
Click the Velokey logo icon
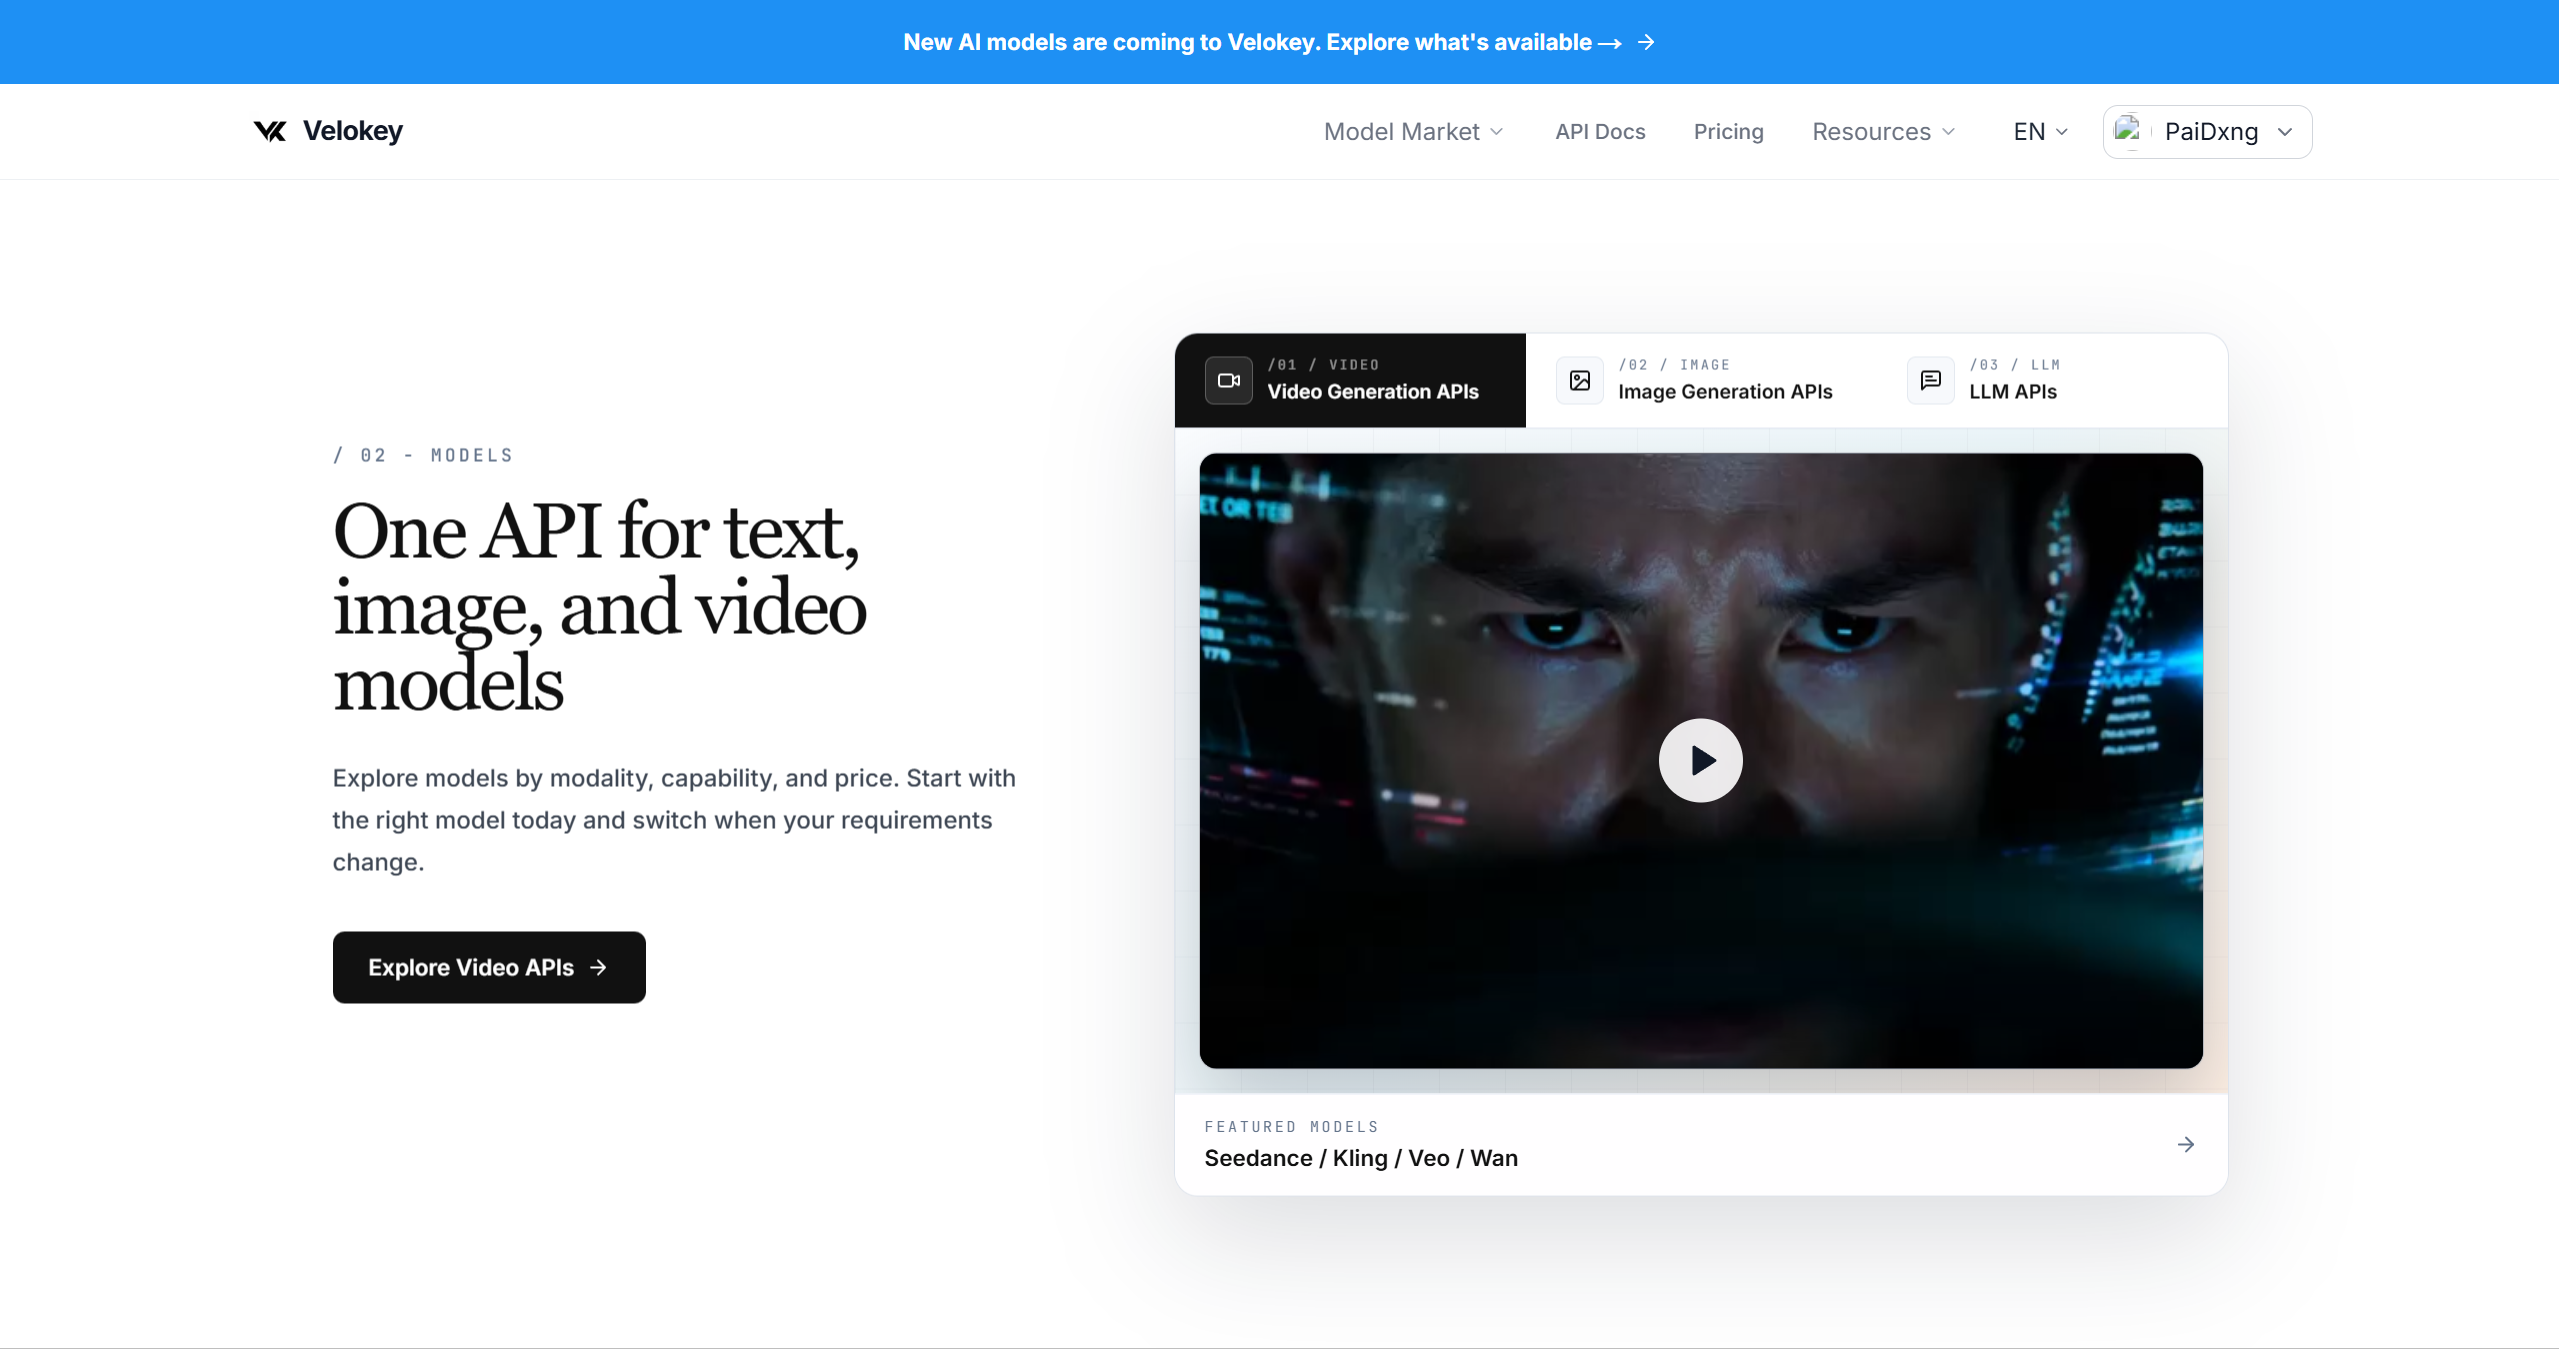pyautogui.click(x=270, y=131)
